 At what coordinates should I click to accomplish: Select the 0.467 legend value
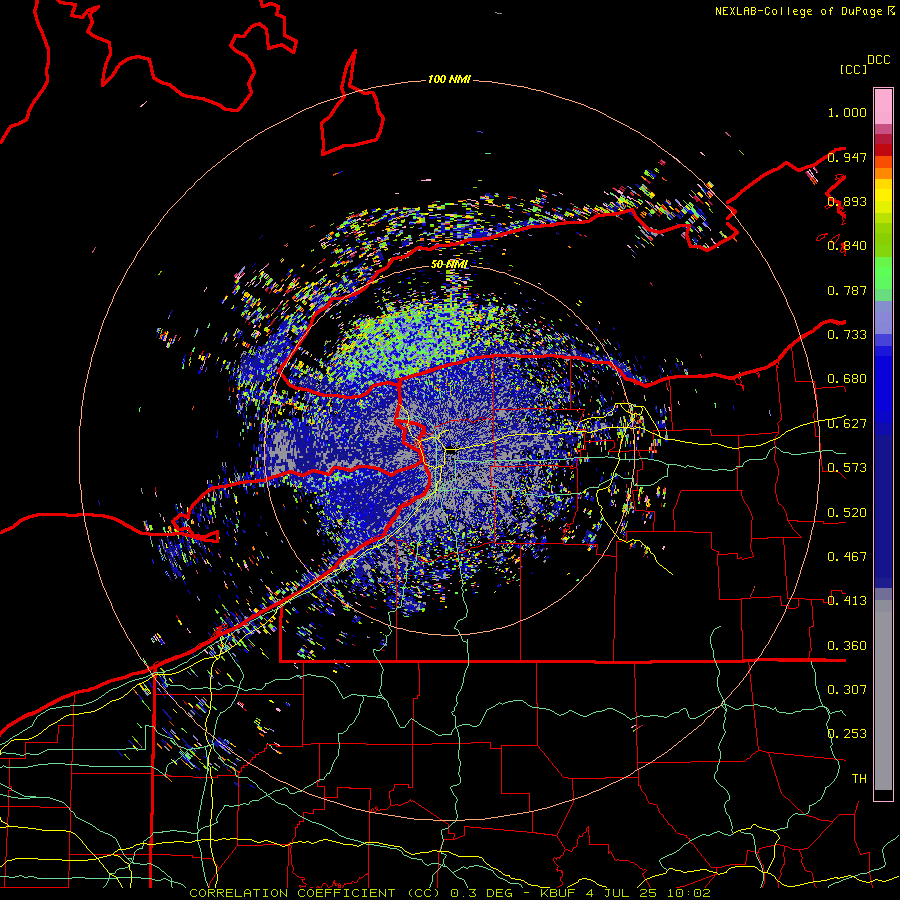point(847,557)
